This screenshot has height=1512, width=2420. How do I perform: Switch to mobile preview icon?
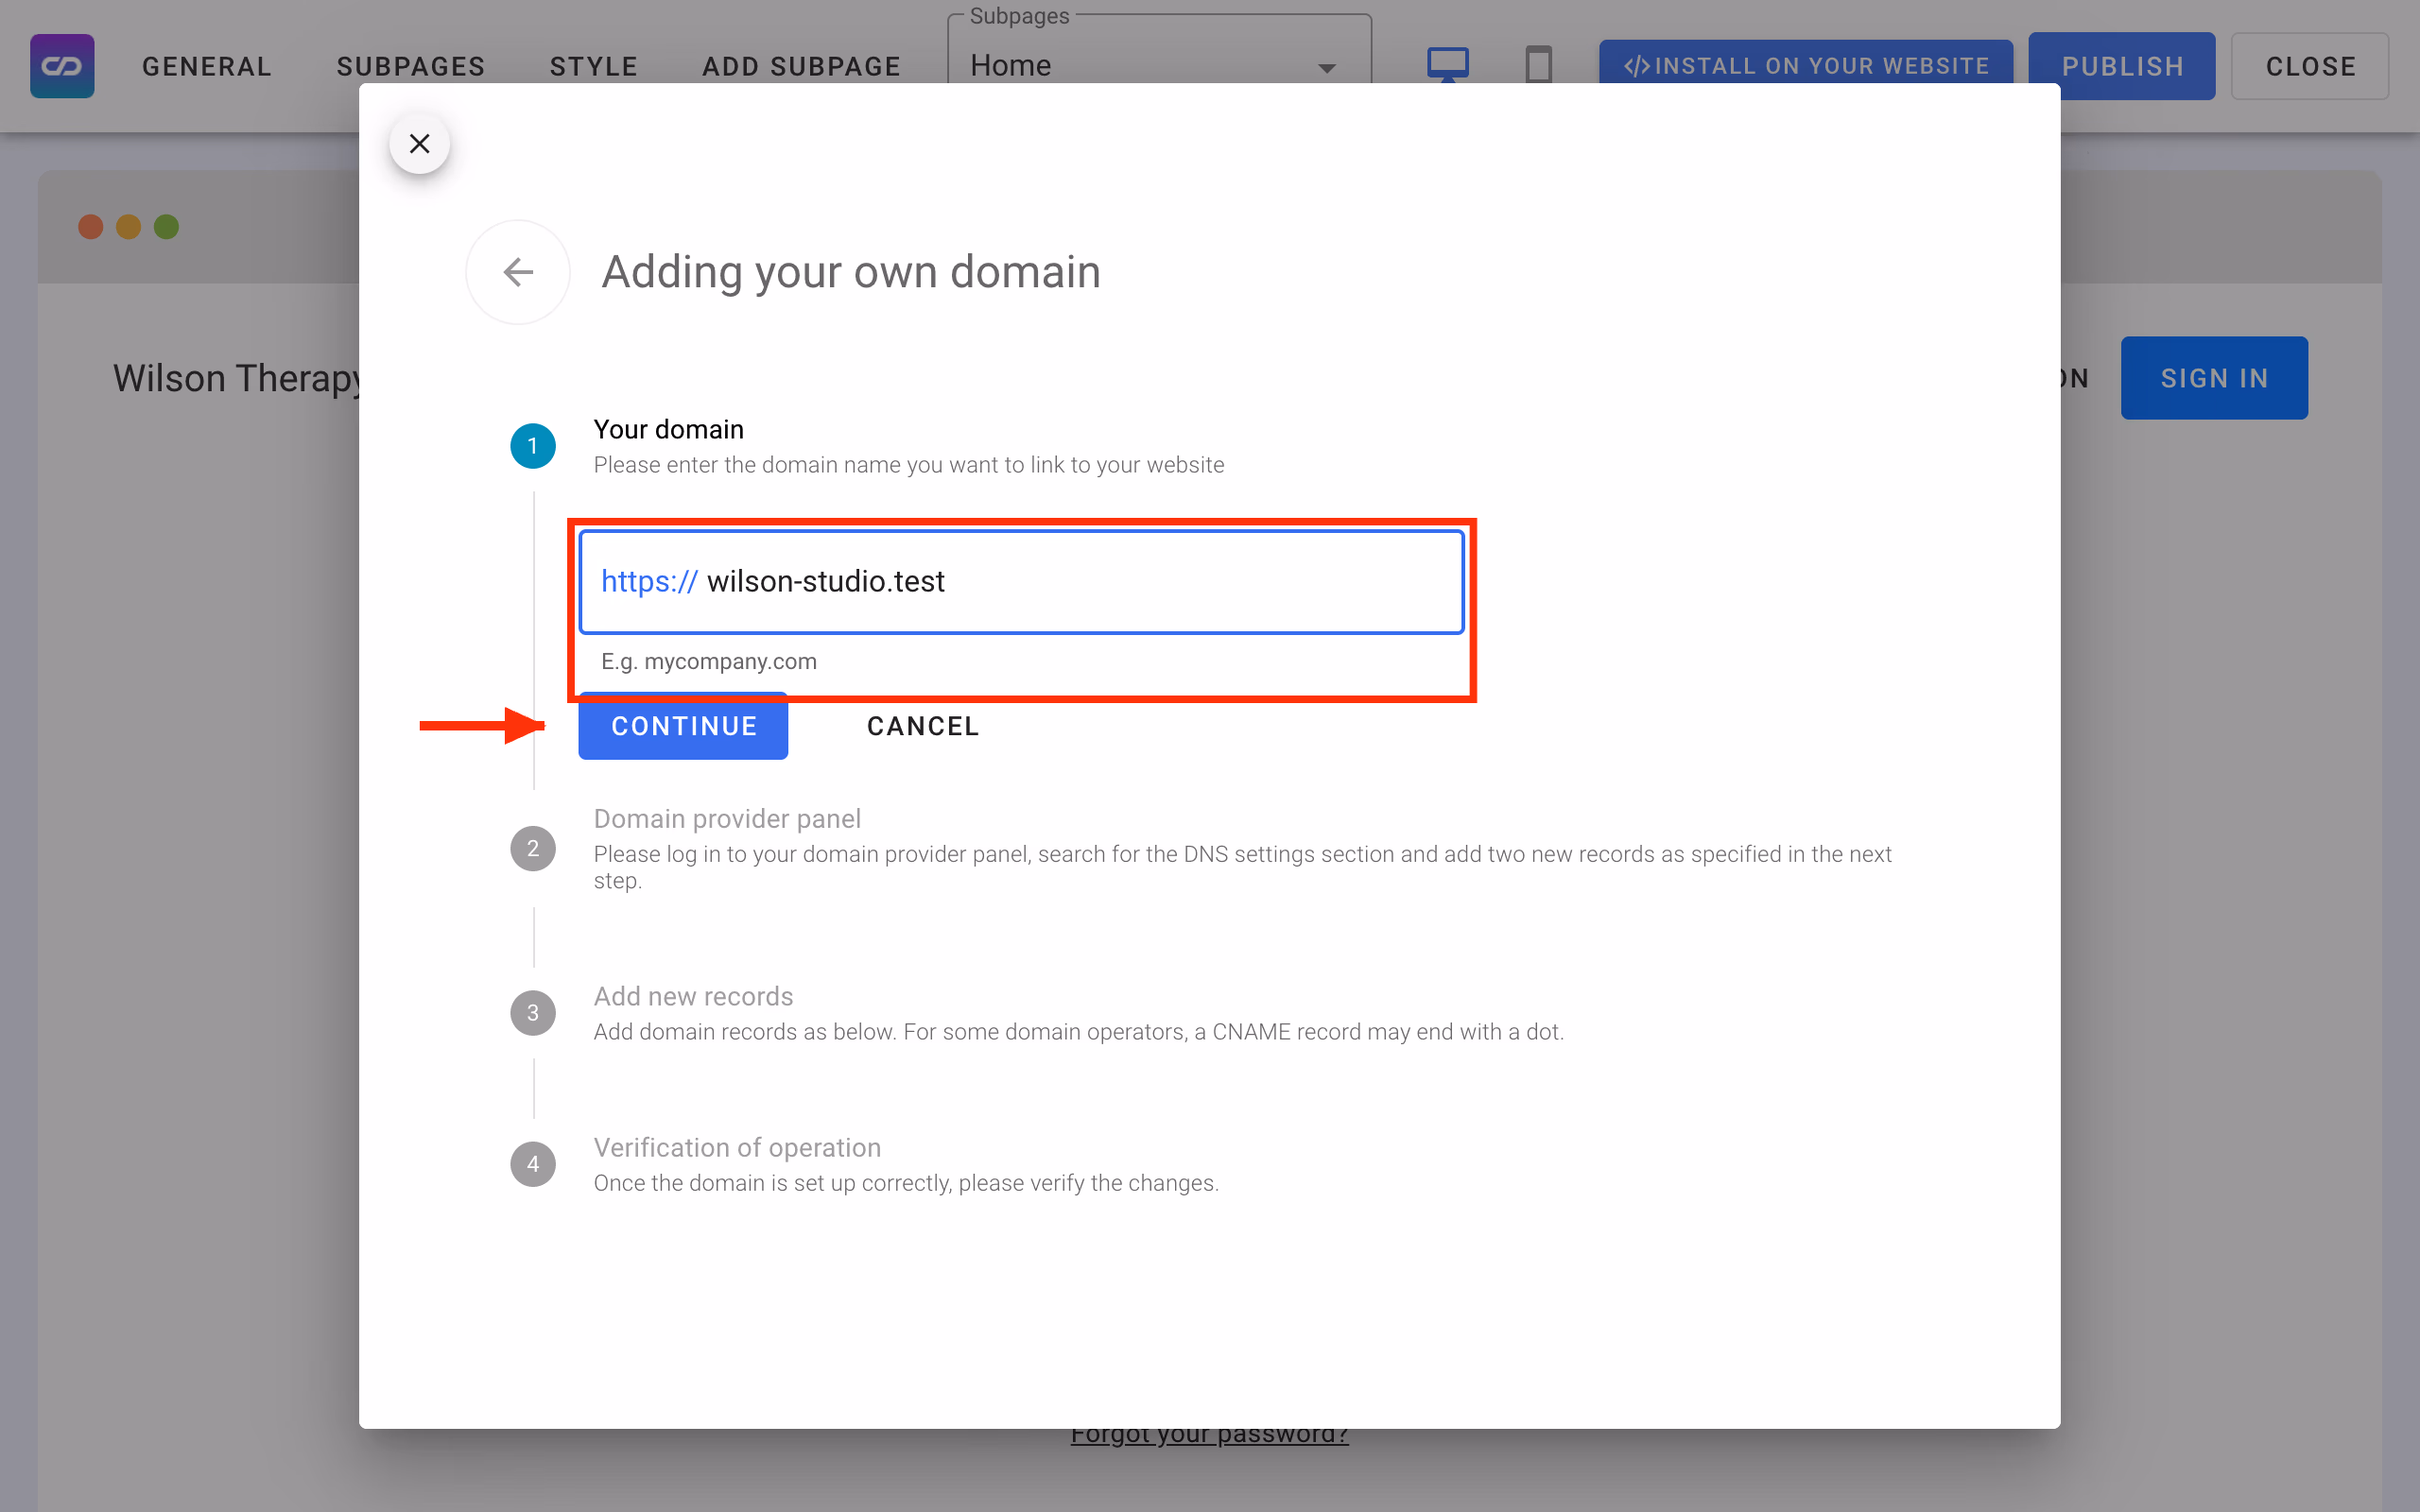(x=1538, y=65)
